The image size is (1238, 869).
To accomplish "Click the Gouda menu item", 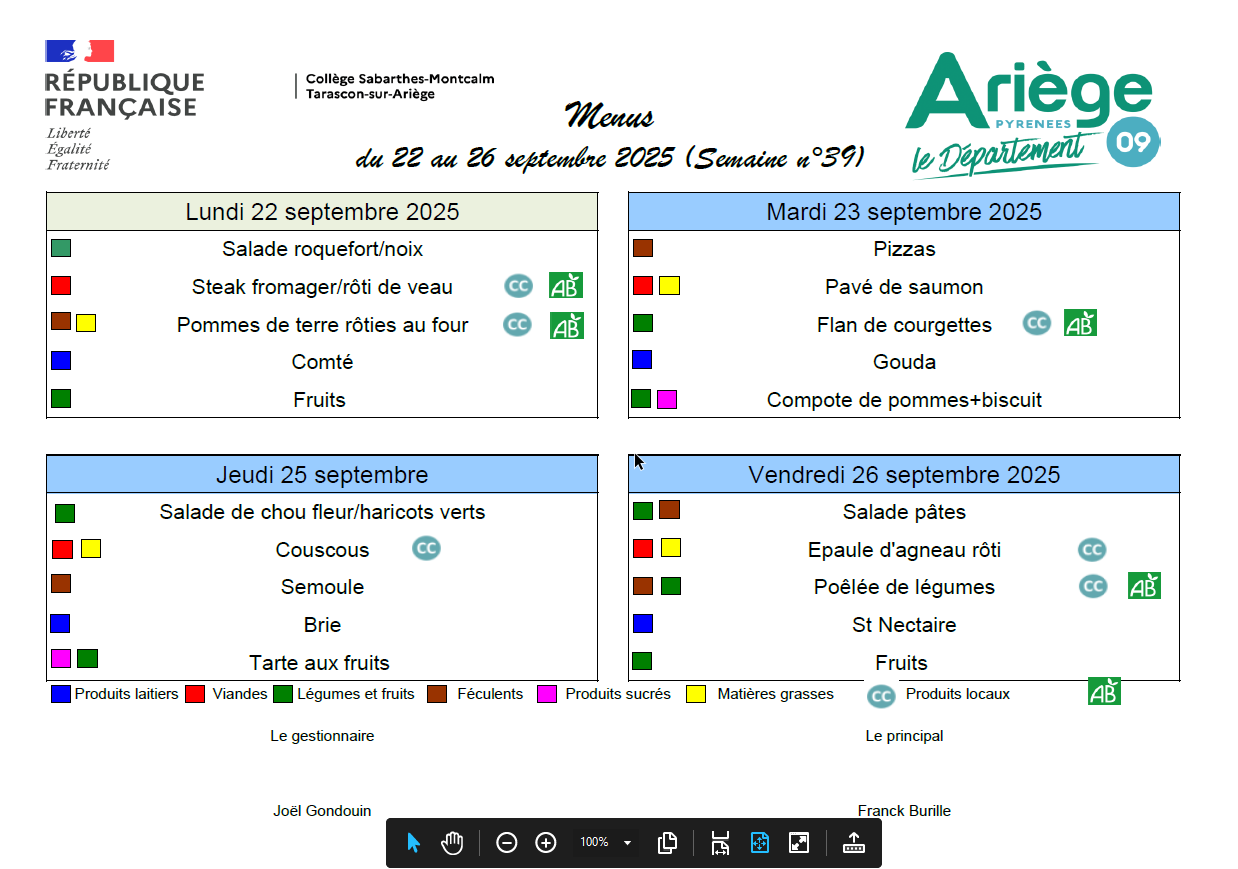I will click(x=904, y=362).
